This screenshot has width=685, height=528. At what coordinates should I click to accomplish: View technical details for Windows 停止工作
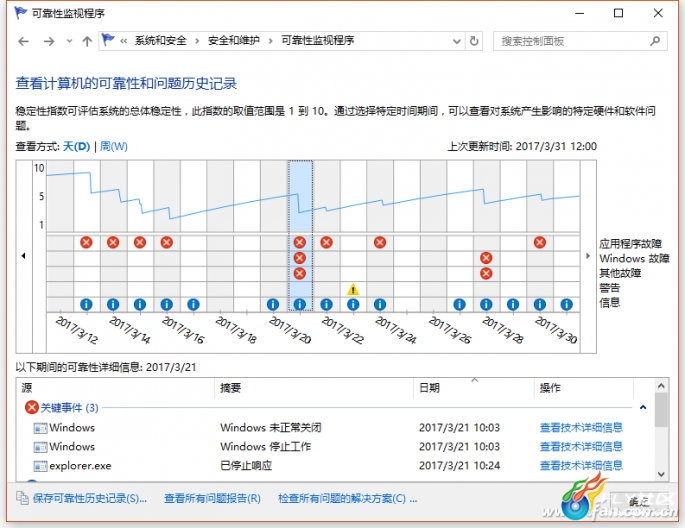pos(581,447)
